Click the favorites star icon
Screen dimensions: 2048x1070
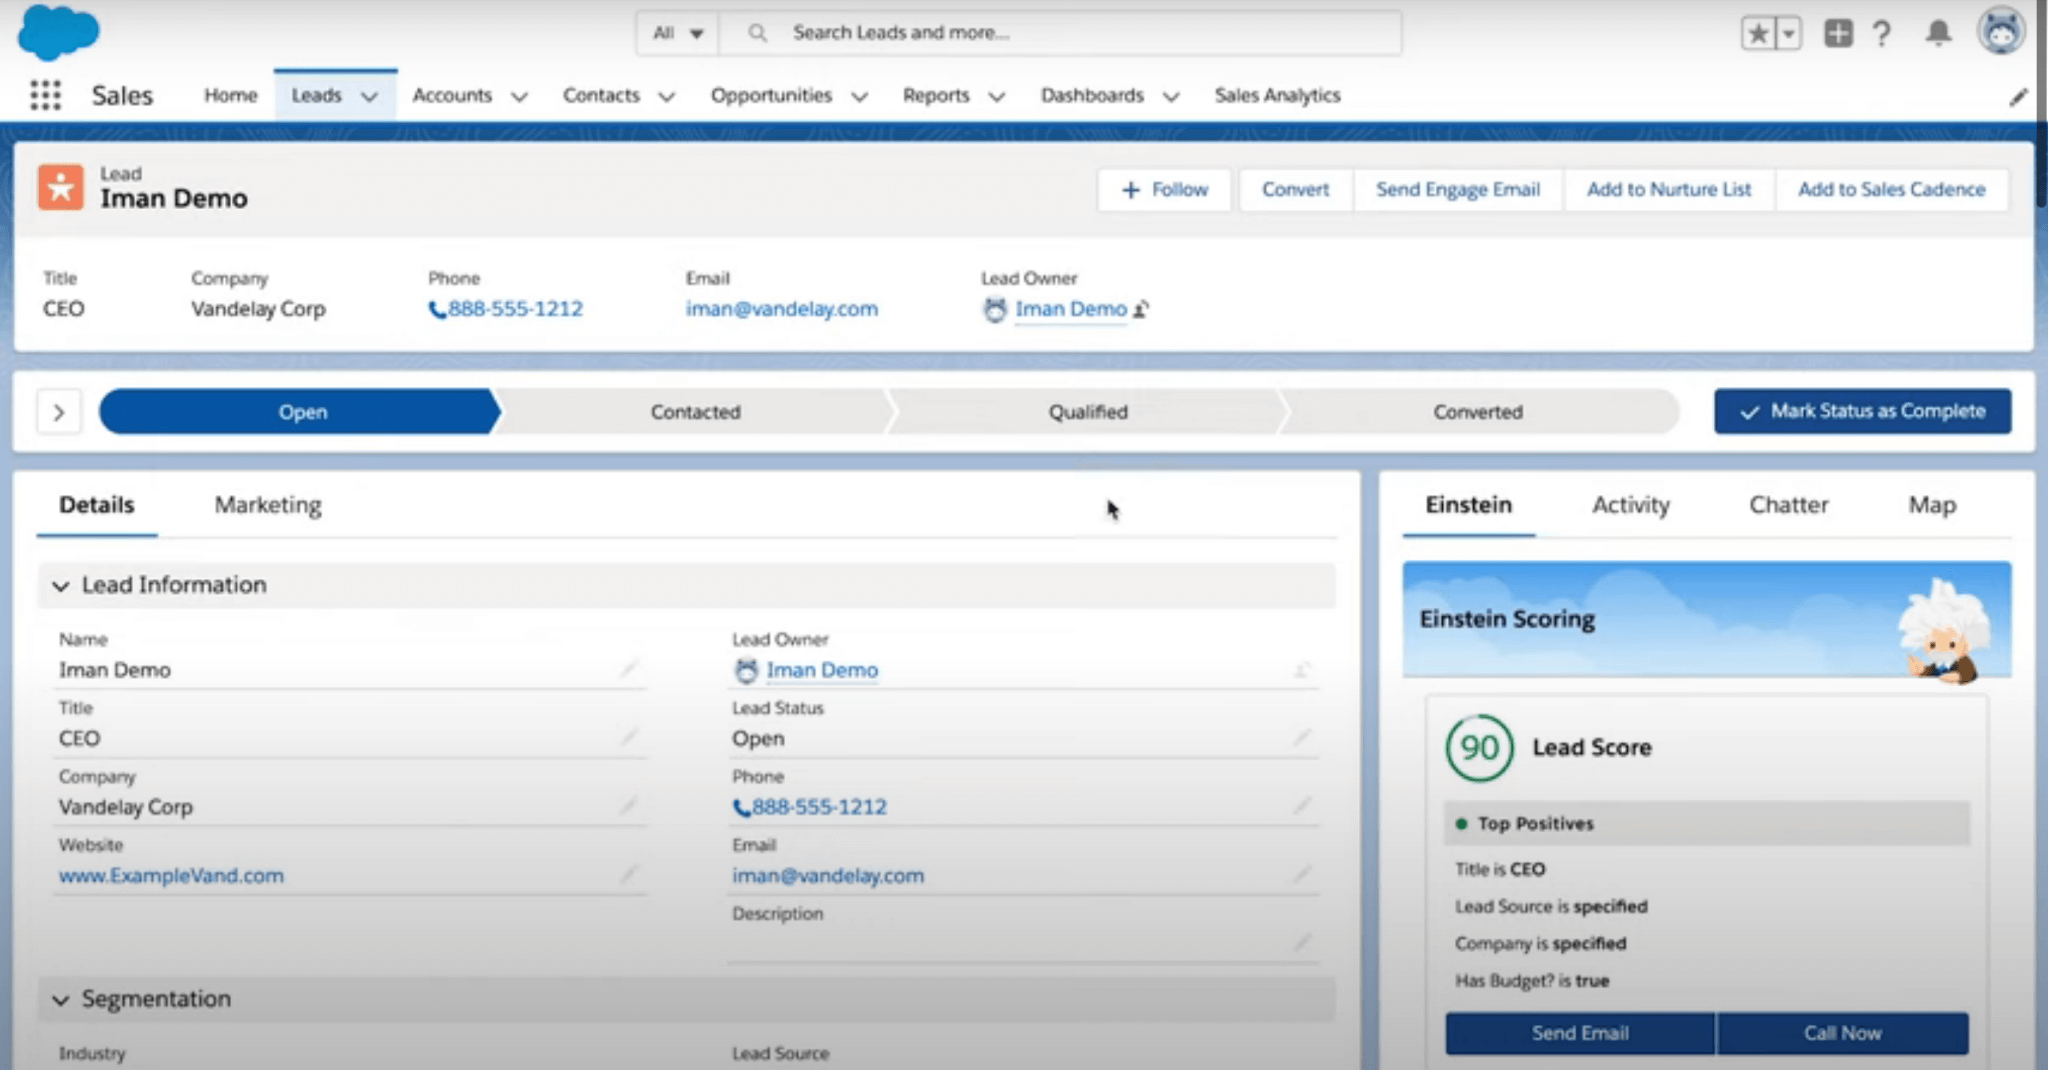[1758, 33]
